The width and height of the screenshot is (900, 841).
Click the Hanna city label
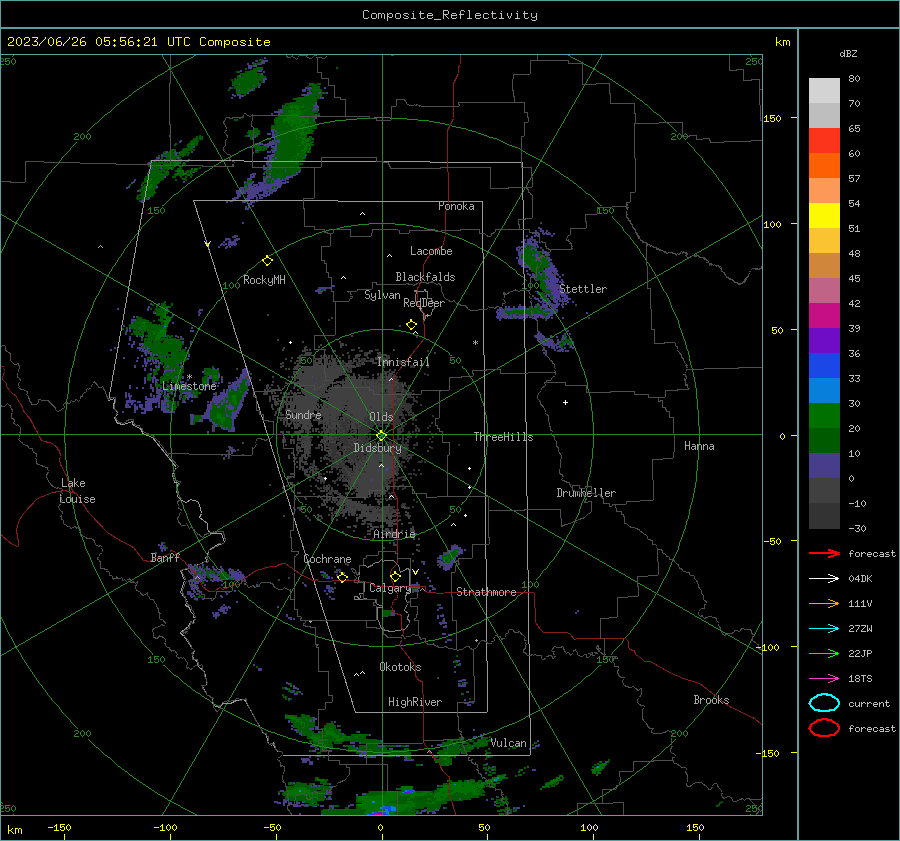point(699,446)
